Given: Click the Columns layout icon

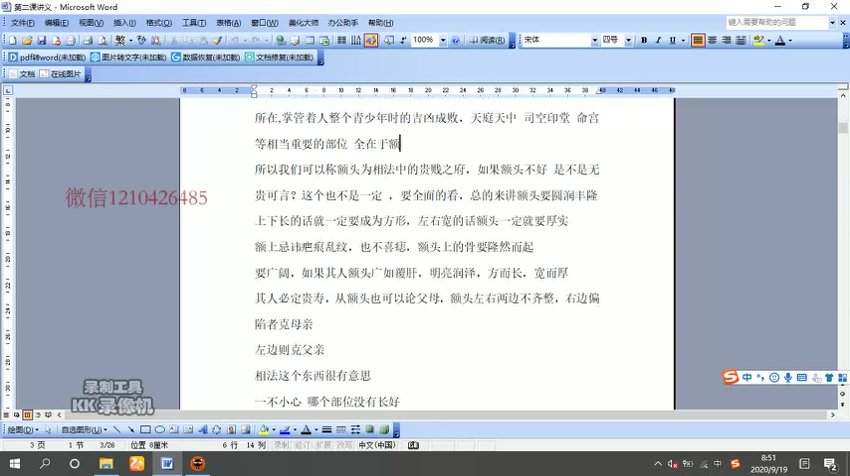Looking at the screenshot, I should tap(342, 40).
